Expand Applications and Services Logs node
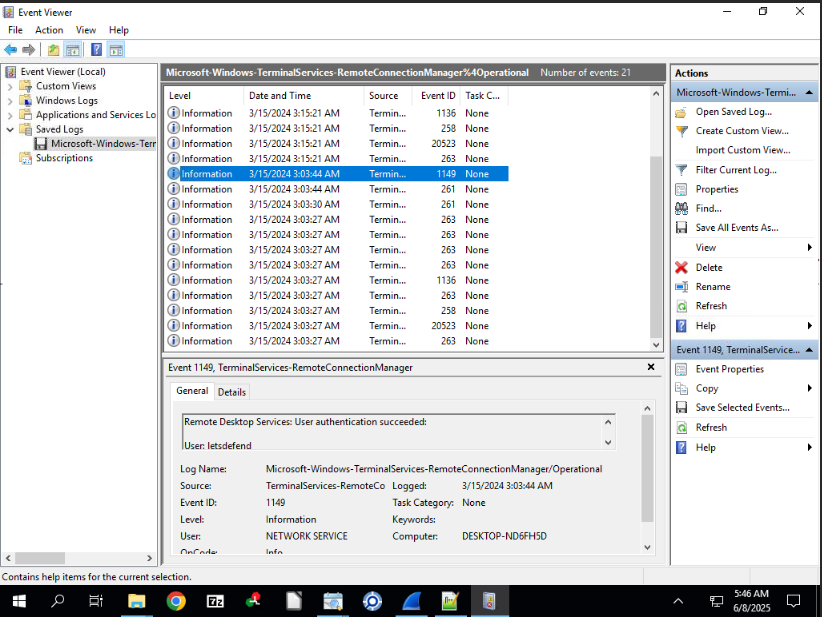822x617 pixels. (x=10, y=115)
